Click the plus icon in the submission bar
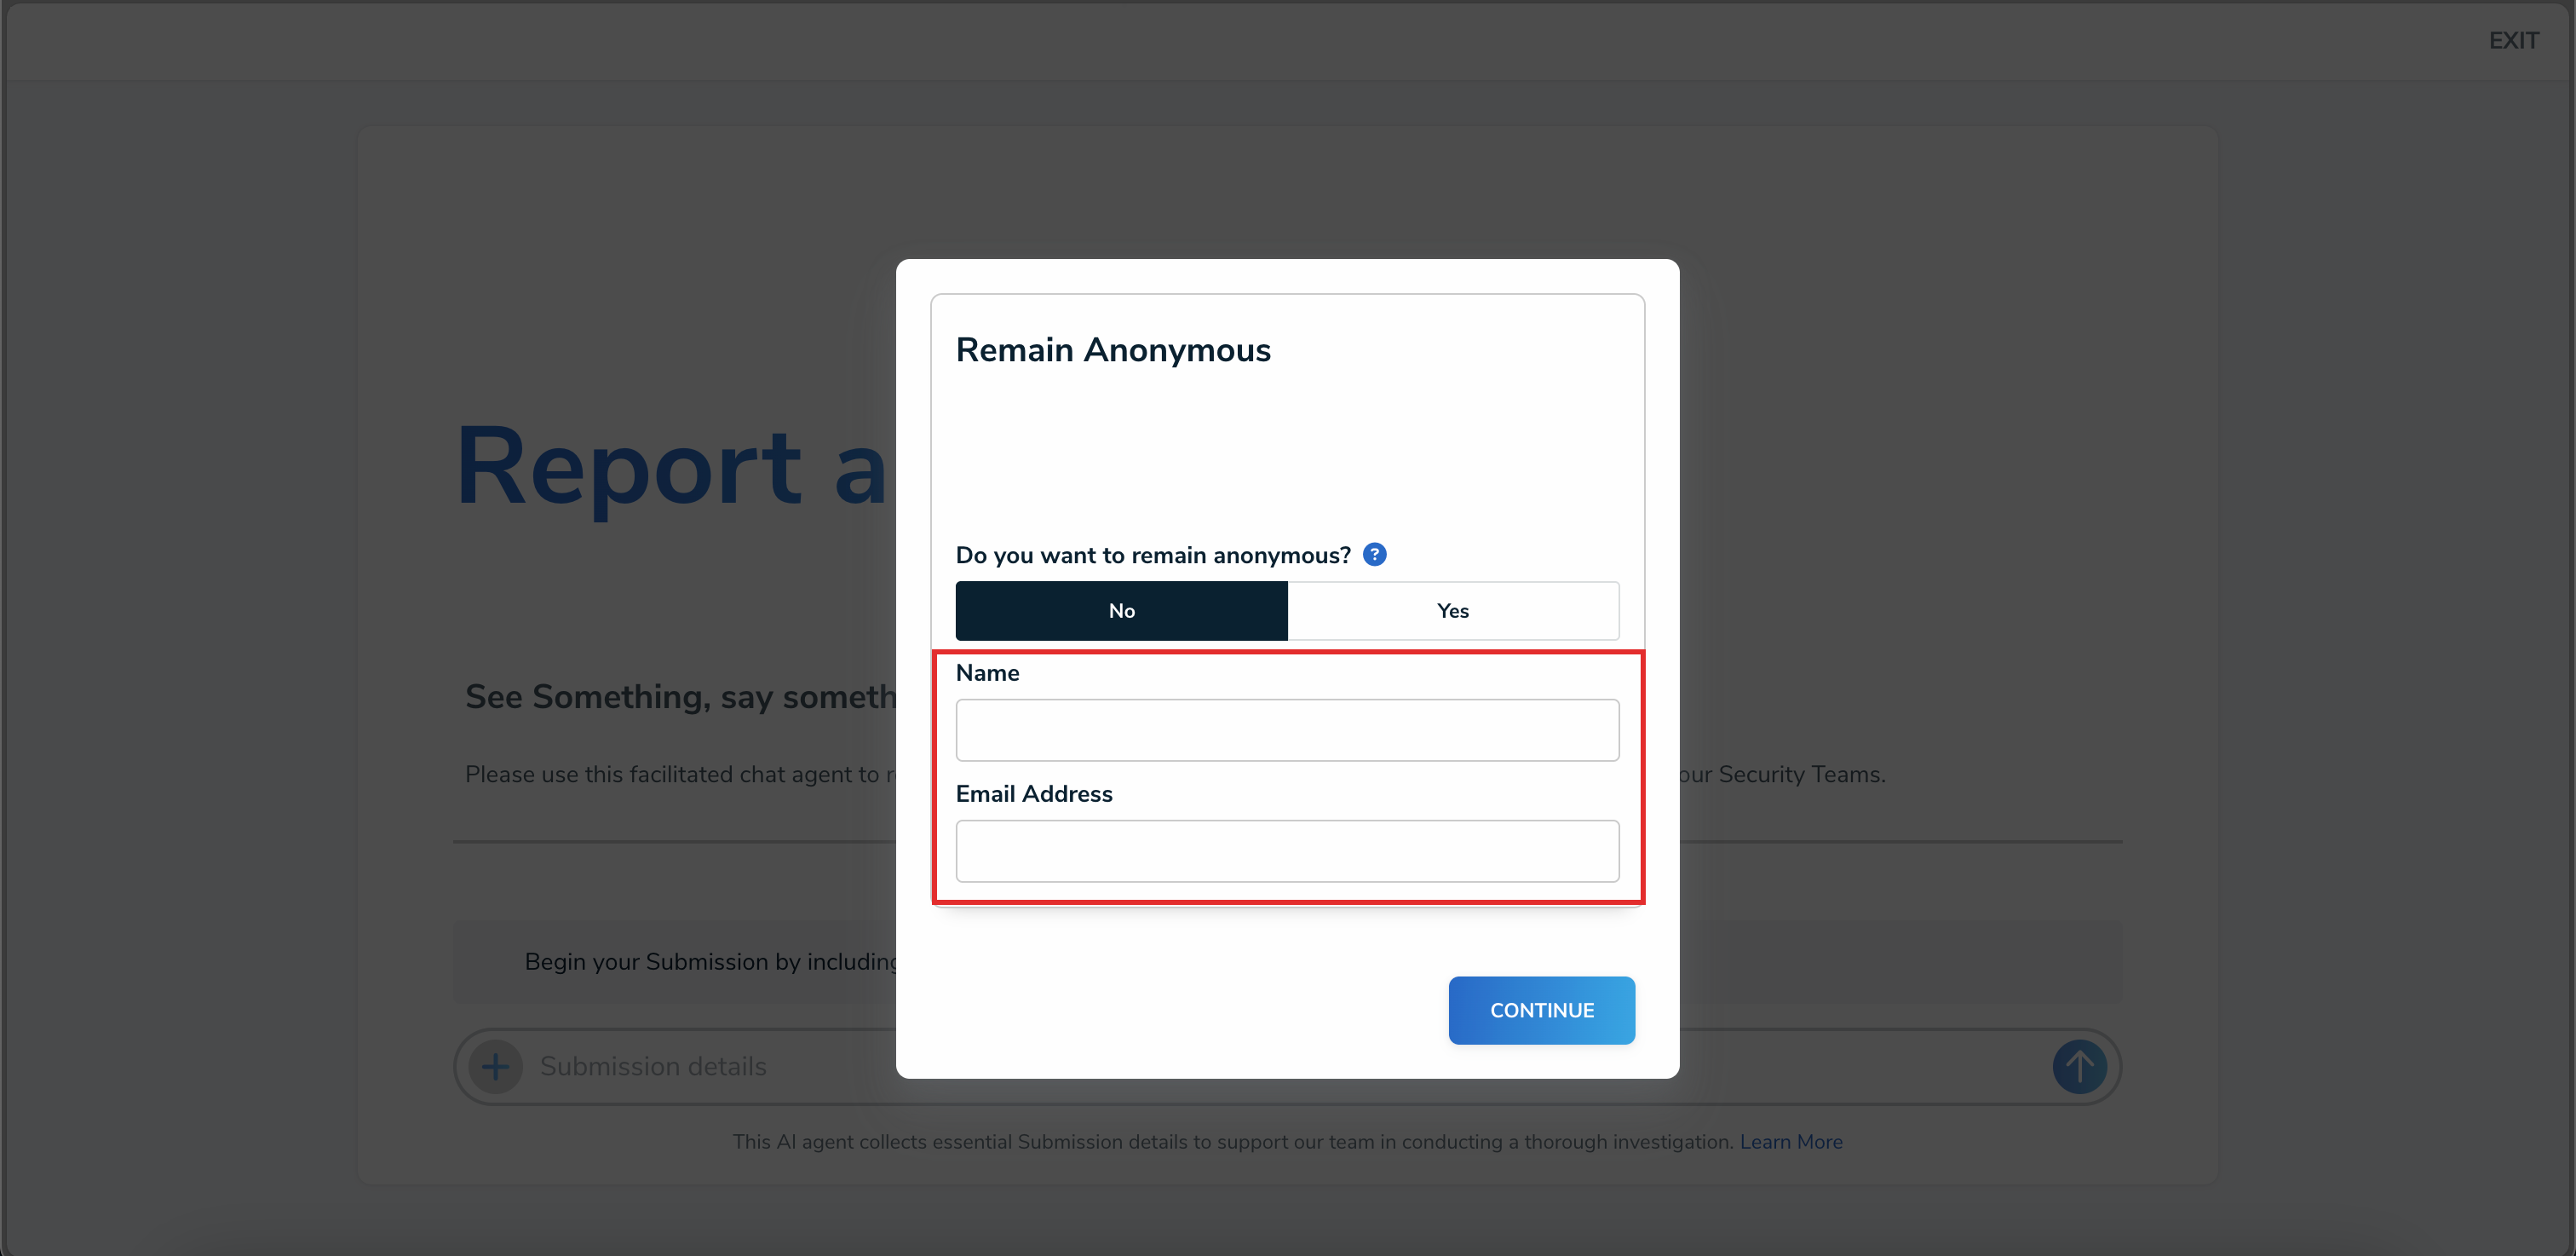2576x1256 pixels. coord(496,1066)
